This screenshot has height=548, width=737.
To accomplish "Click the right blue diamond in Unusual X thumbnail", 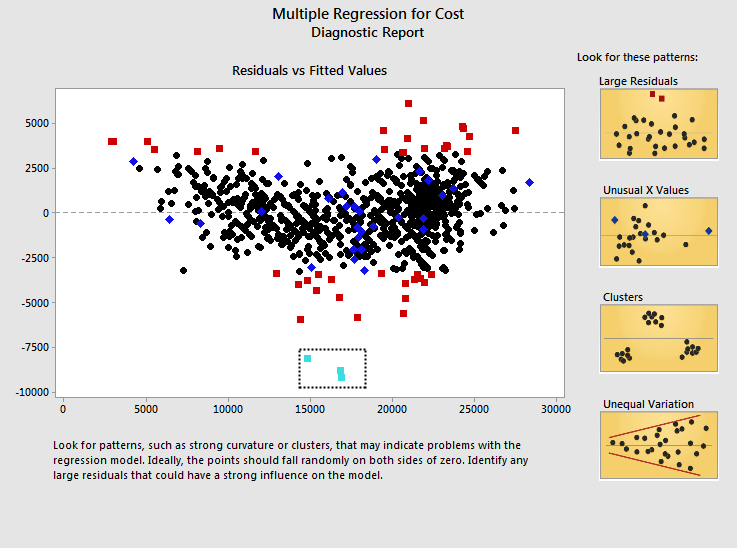I will pyautogui.click(x=709, y=231).
